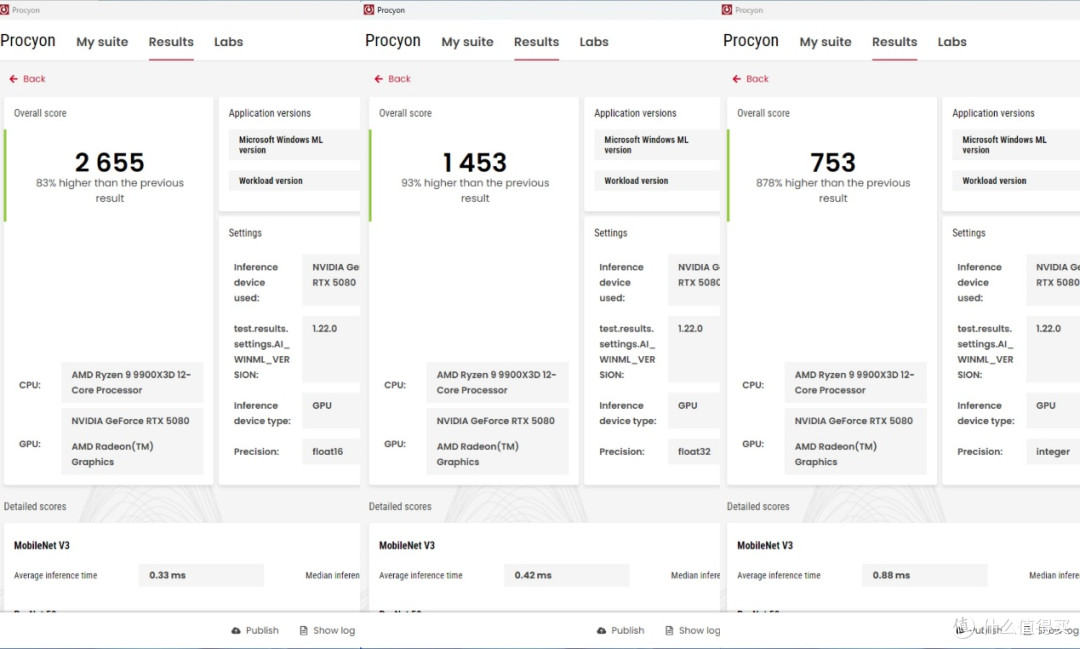
Task: Select Results tab in the right window
Action: [895, 42]
